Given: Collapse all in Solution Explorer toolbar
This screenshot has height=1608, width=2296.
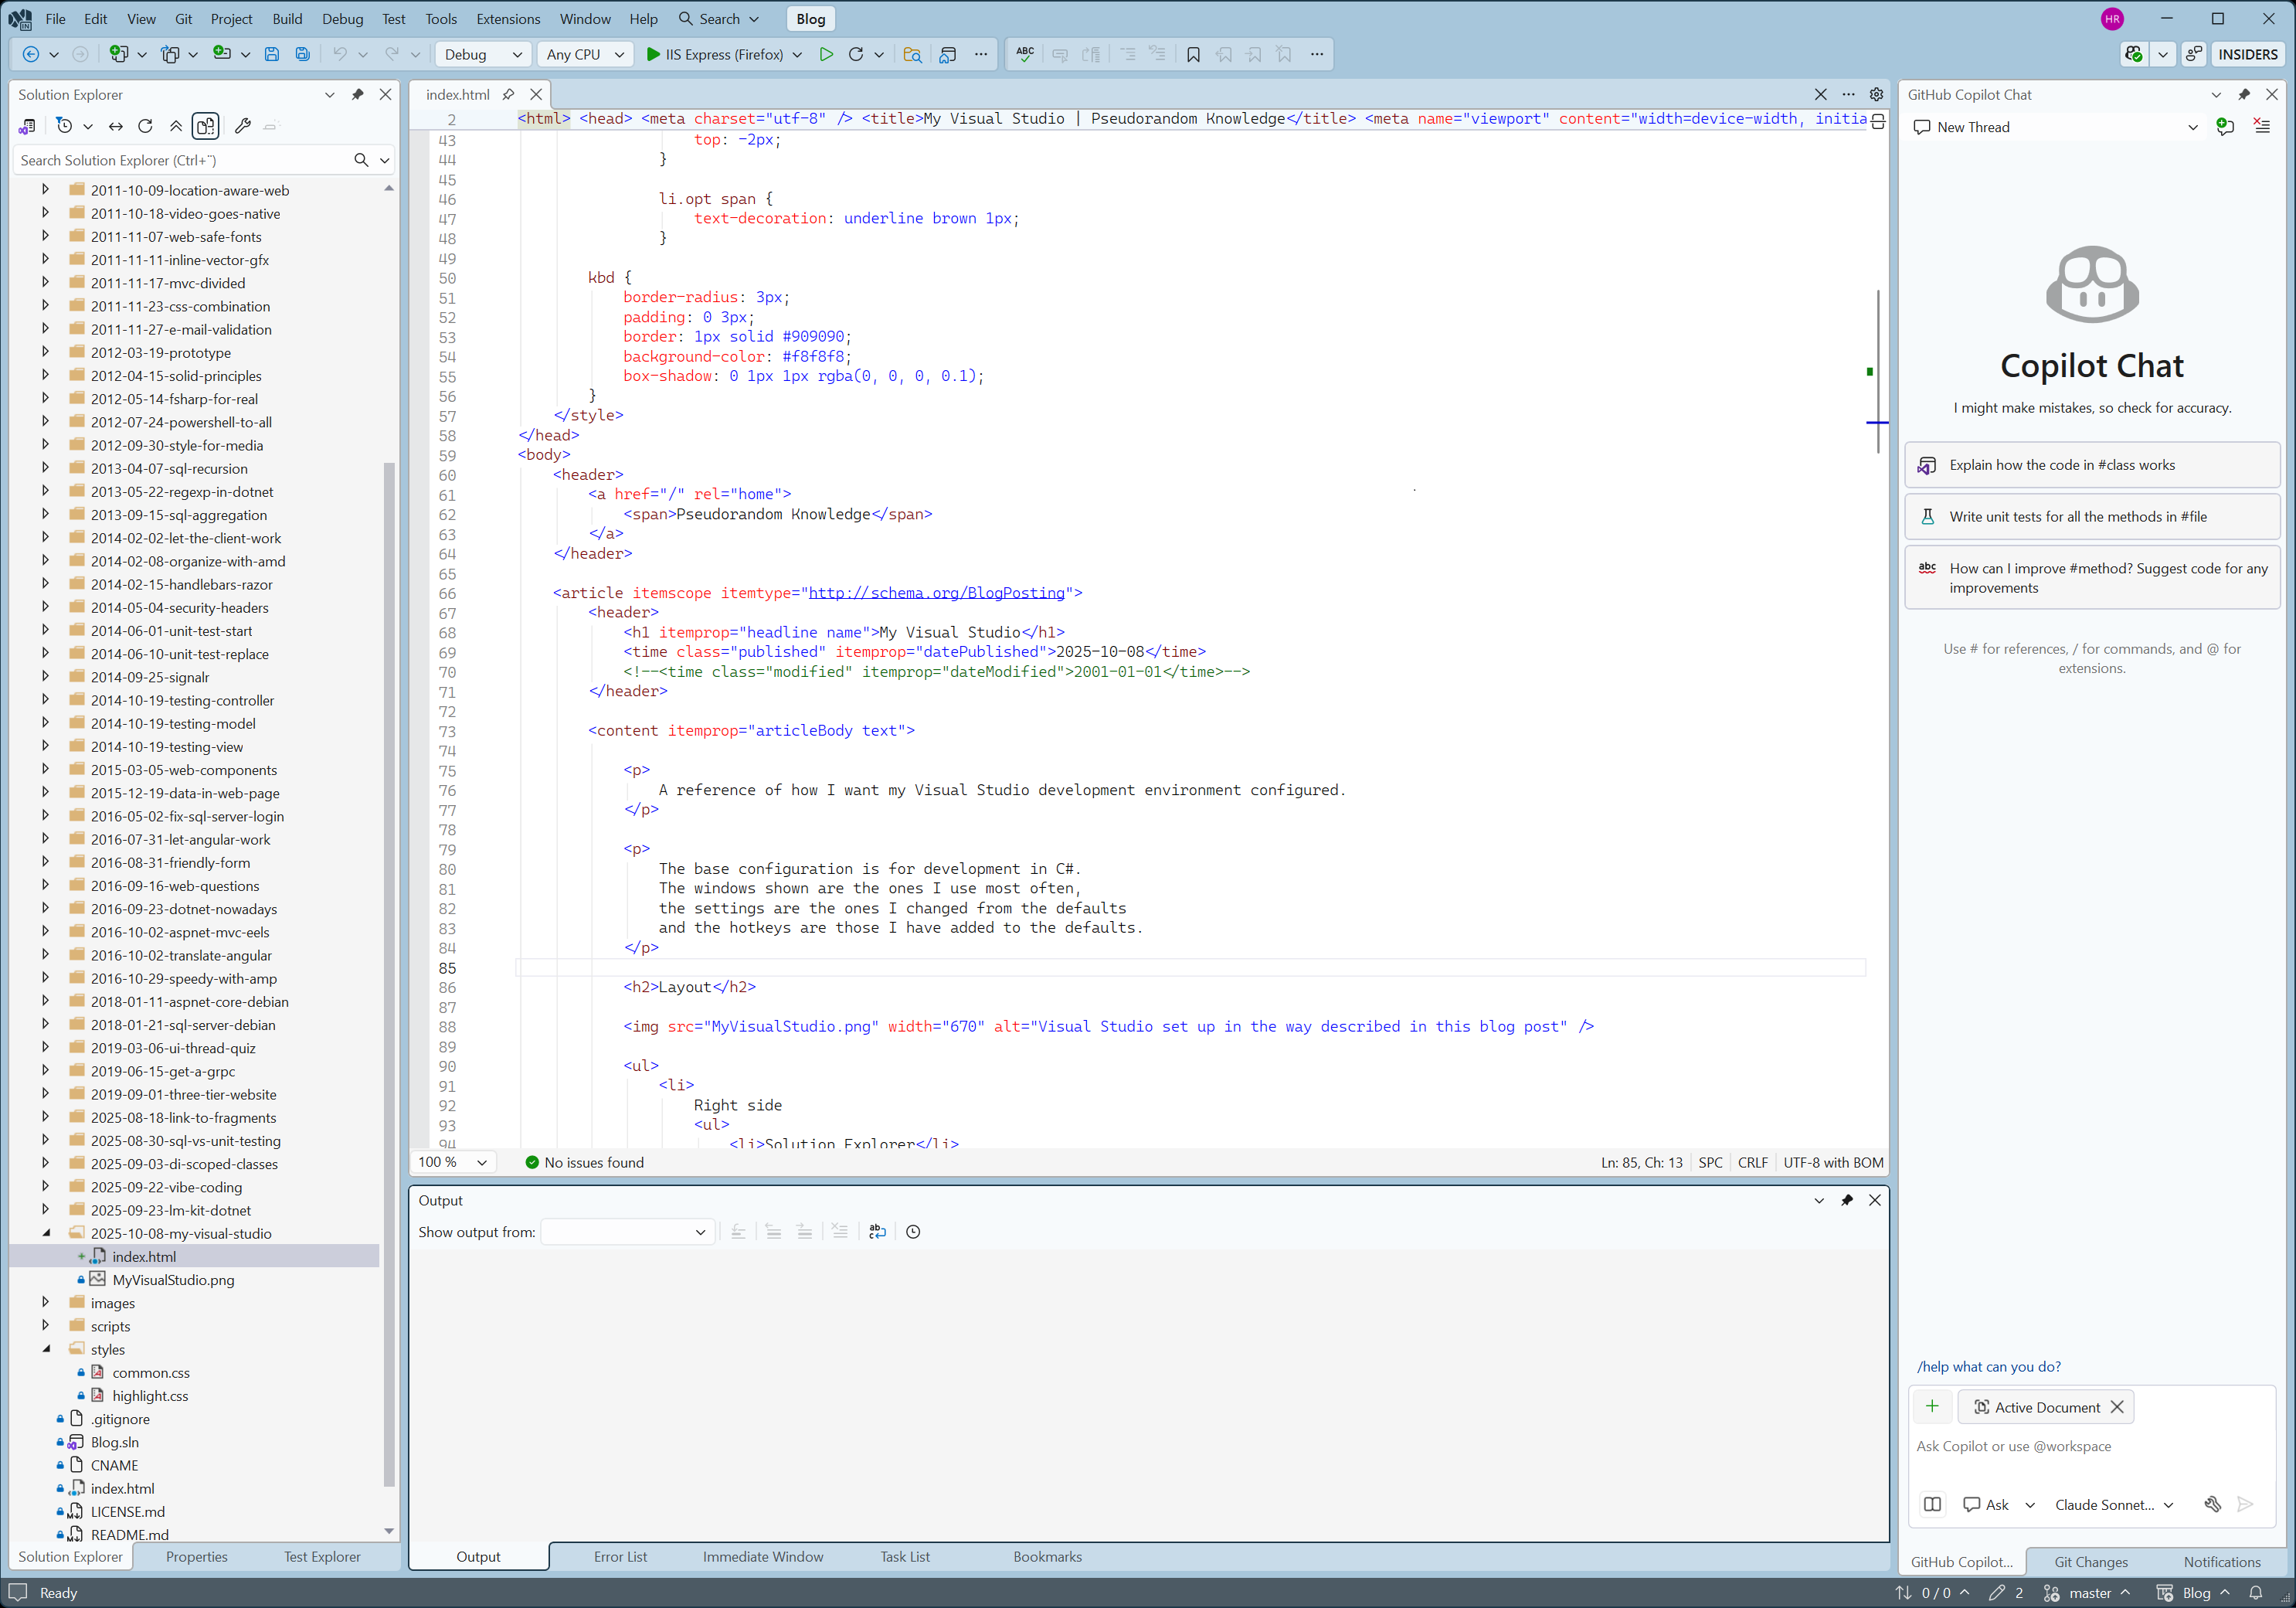Looking at the screenshot, I should (176, 126).
